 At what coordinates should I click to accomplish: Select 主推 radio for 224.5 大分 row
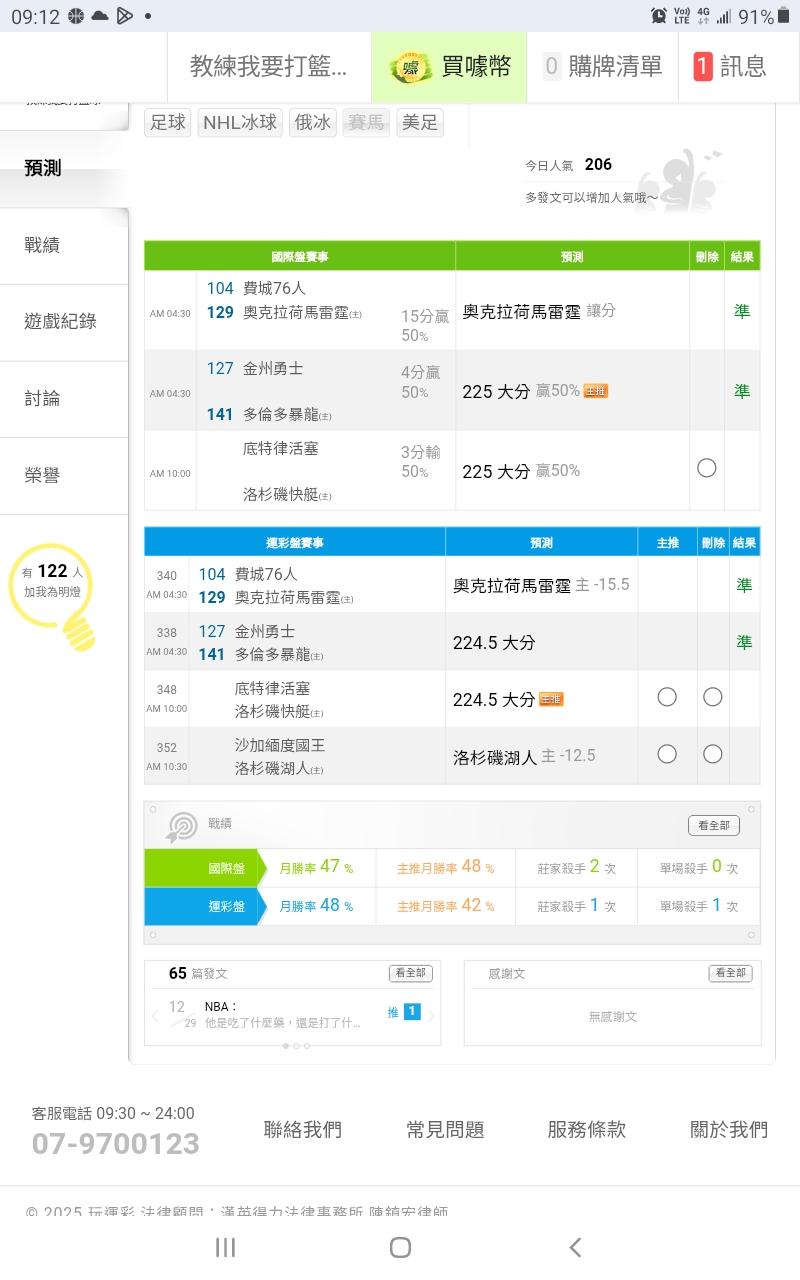667,697
